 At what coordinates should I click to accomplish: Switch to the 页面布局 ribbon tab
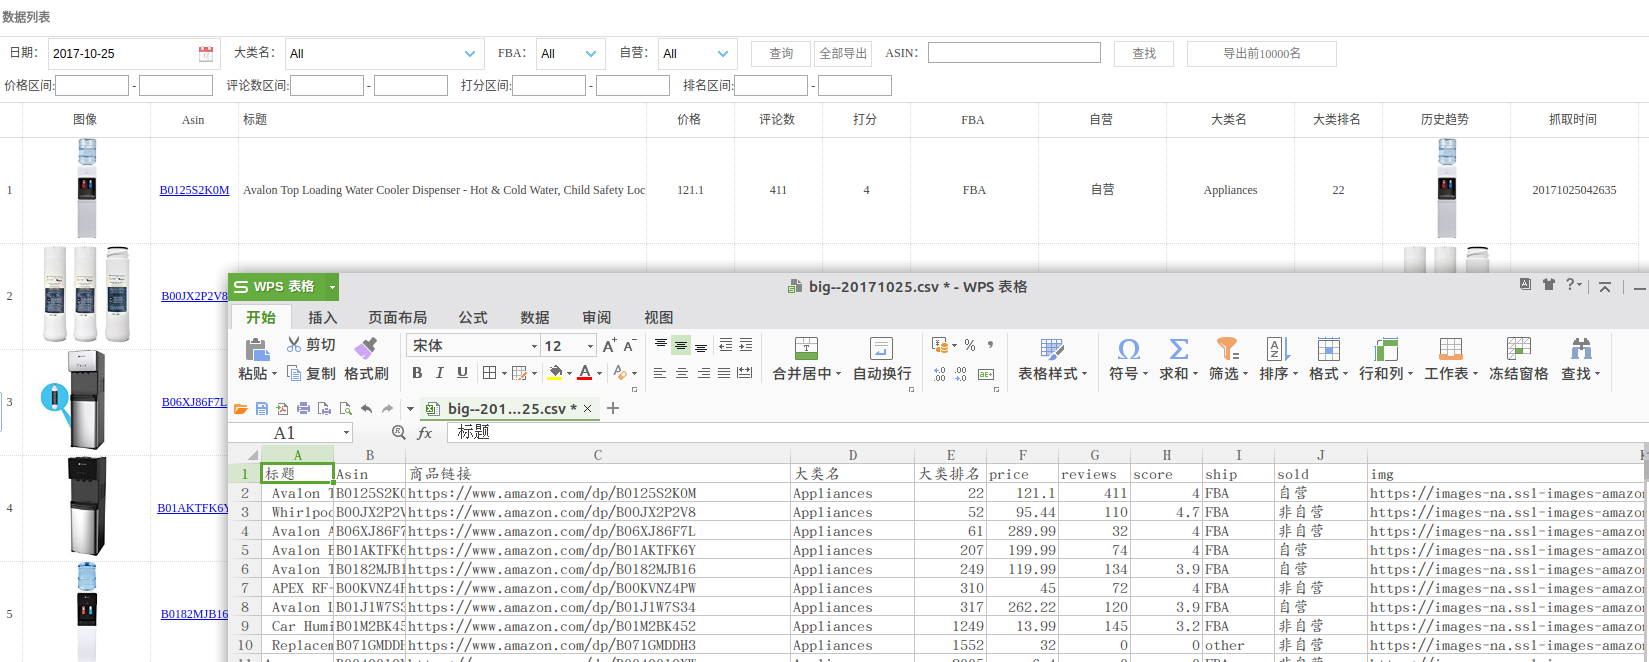pyautogui.click(x=397, y=317)
